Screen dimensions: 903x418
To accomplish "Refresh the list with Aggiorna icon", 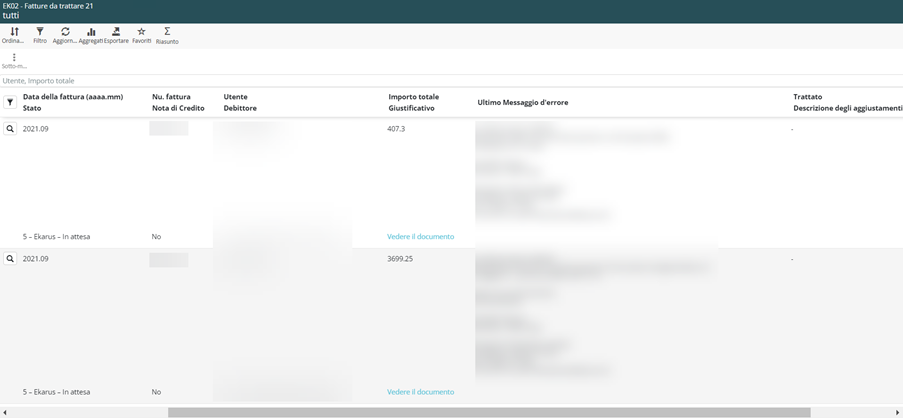I will click(65, 33).
